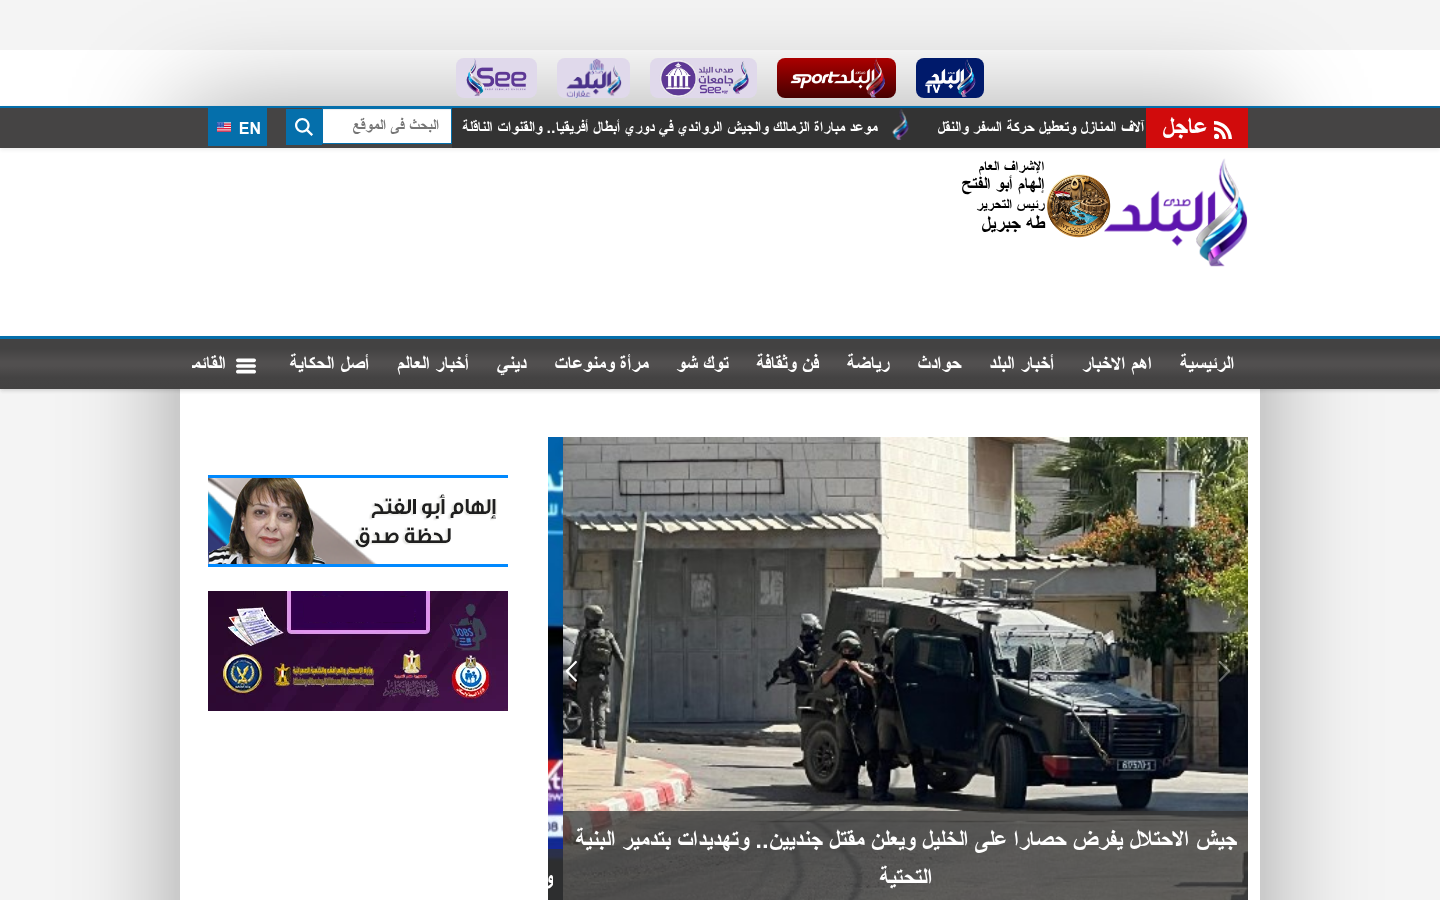Open the ديني menu item
Image resolution: width=1440 pixels, height=900 pixels.
512,363
